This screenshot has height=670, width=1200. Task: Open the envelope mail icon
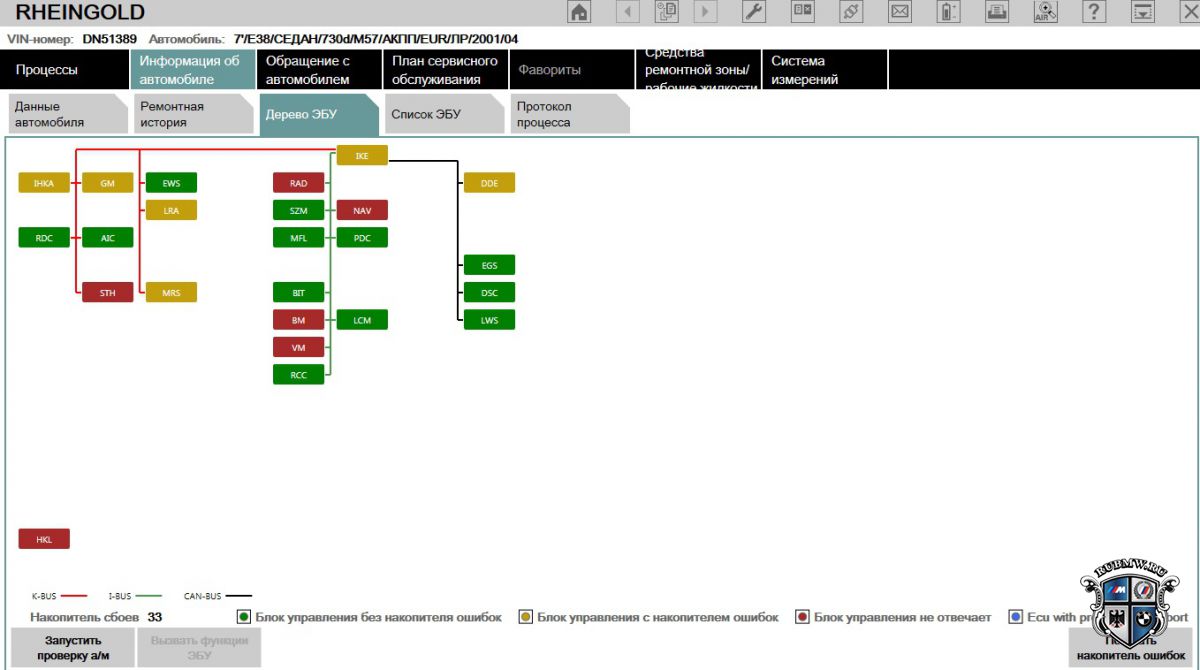(x=900, y=12)
